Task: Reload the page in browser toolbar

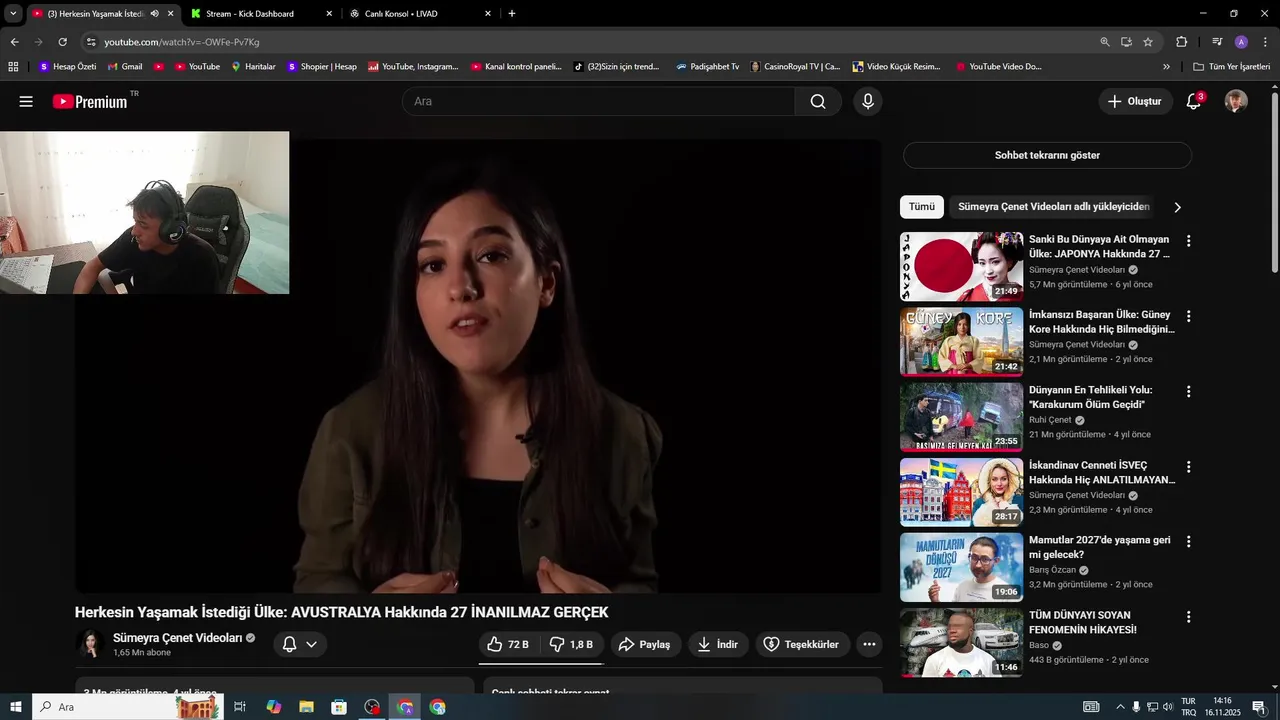Action: (62, 42)
